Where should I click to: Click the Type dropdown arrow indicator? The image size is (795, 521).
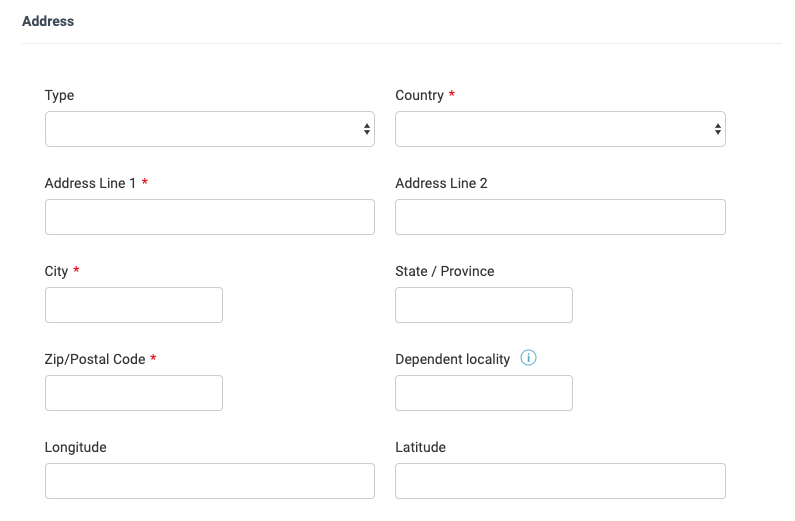[367, 129]
